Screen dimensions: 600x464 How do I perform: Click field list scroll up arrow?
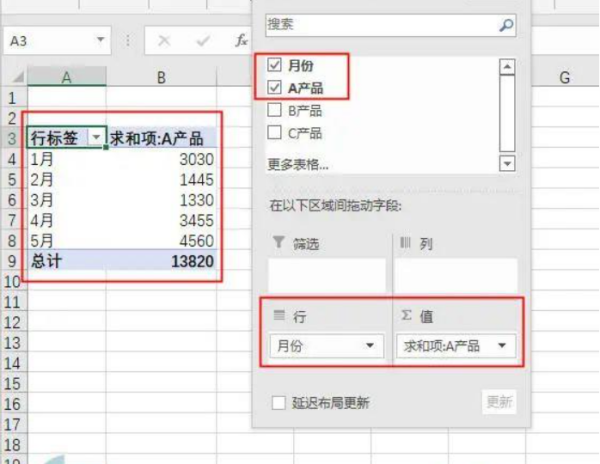[507, 67]
